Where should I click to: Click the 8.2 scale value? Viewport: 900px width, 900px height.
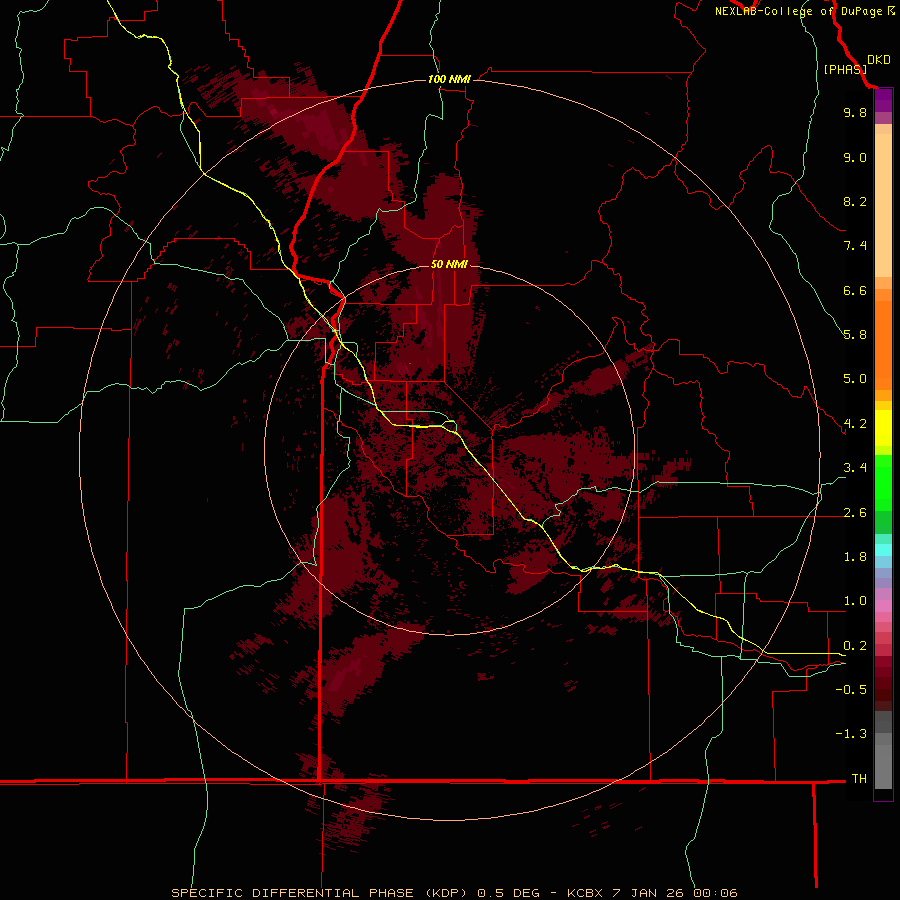point(855,201)
